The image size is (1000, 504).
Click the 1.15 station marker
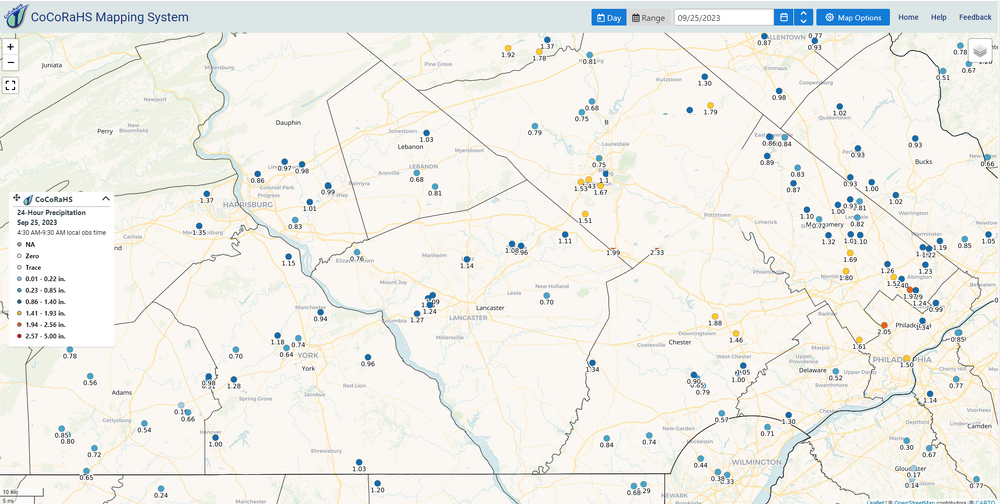coord(288,256)
